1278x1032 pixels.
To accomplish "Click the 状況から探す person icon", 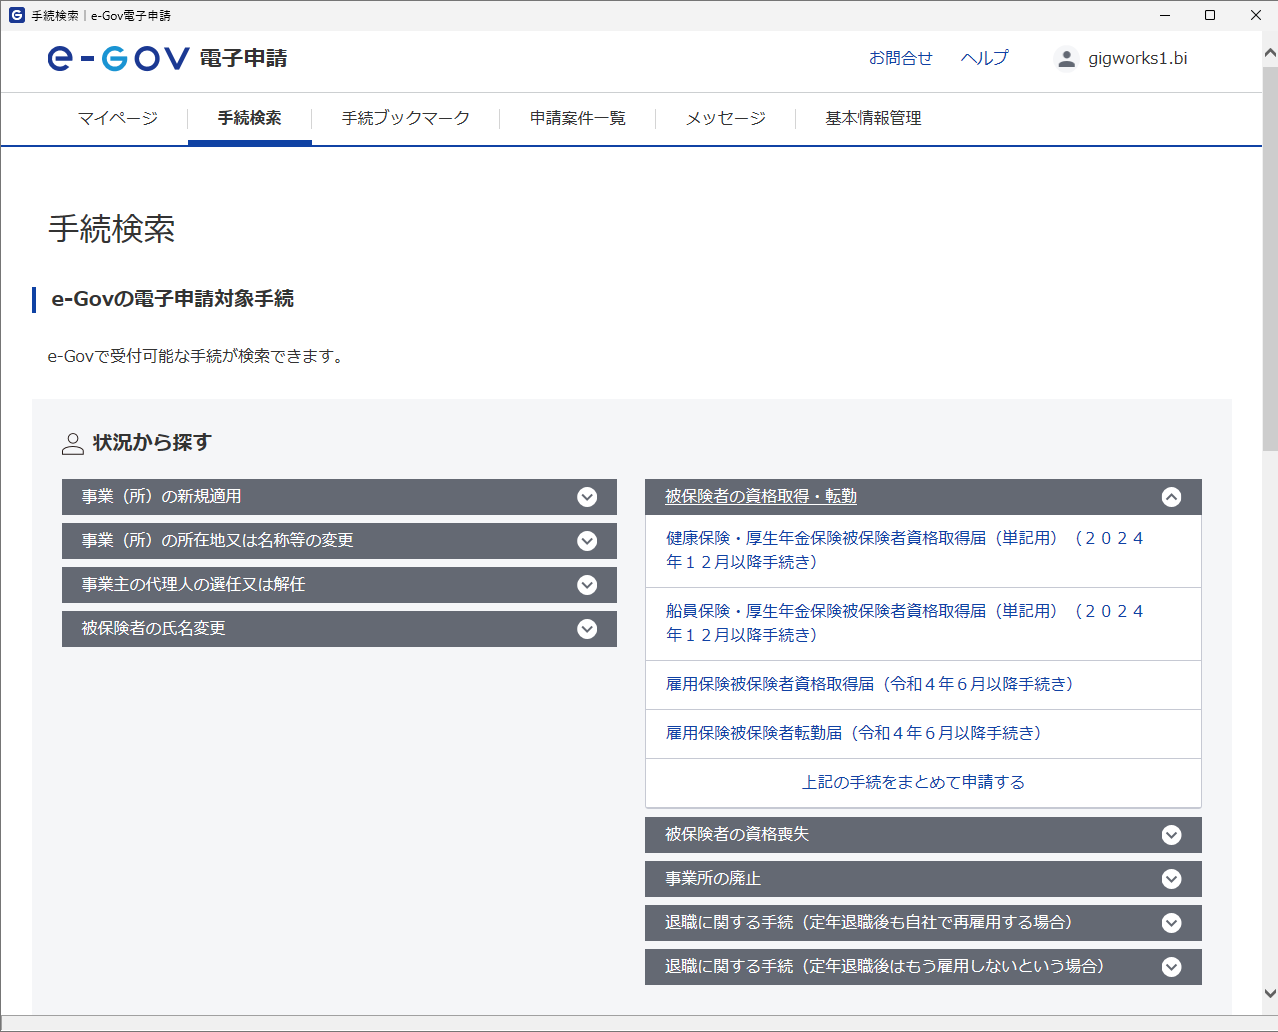I will (x=73, y=444).
